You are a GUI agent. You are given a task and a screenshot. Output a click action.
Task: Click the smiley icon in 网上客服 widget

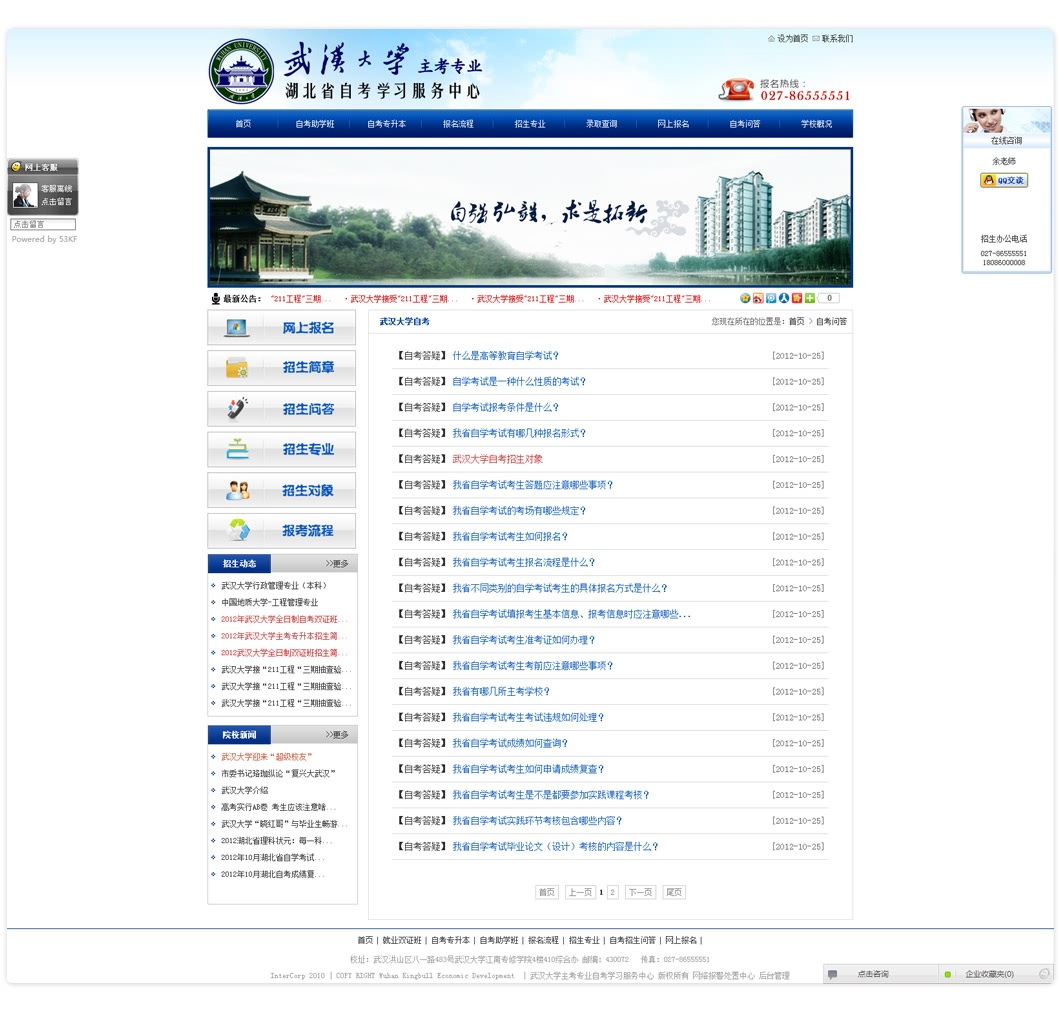click(x=16, y=166)
